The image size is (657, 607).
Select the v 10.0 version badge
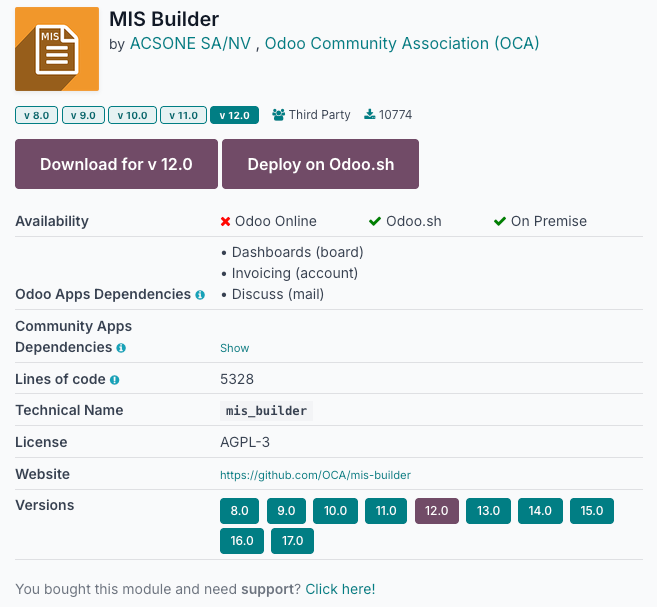132,115
